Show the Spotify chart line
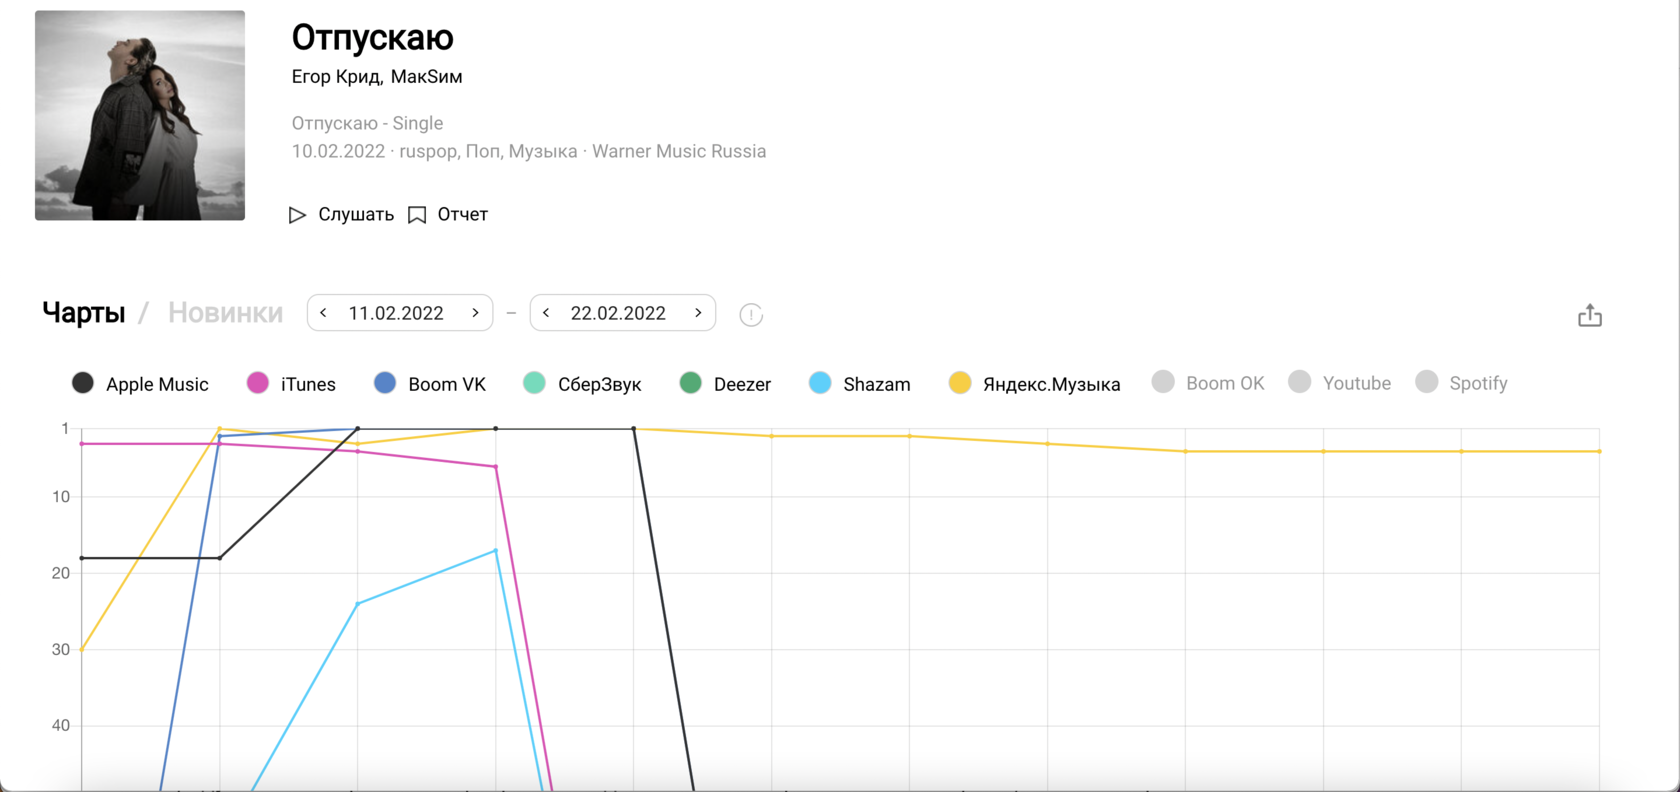Viewport: 1680px width, 792px height. 1461,383
